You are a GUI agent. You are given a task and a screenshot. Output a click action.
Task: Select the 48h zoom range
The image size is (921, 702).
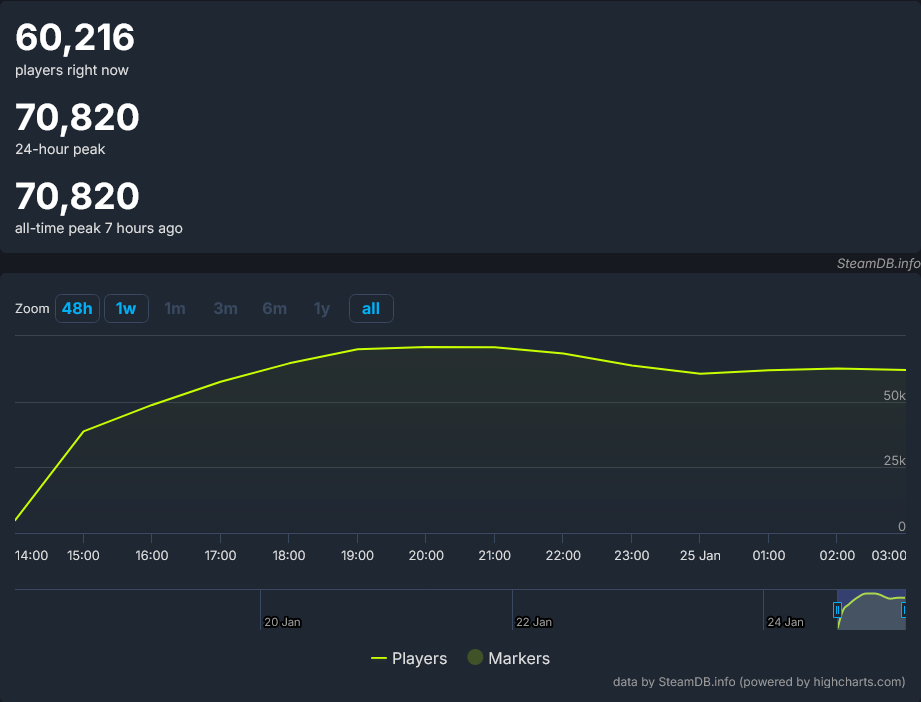(77, 308)
